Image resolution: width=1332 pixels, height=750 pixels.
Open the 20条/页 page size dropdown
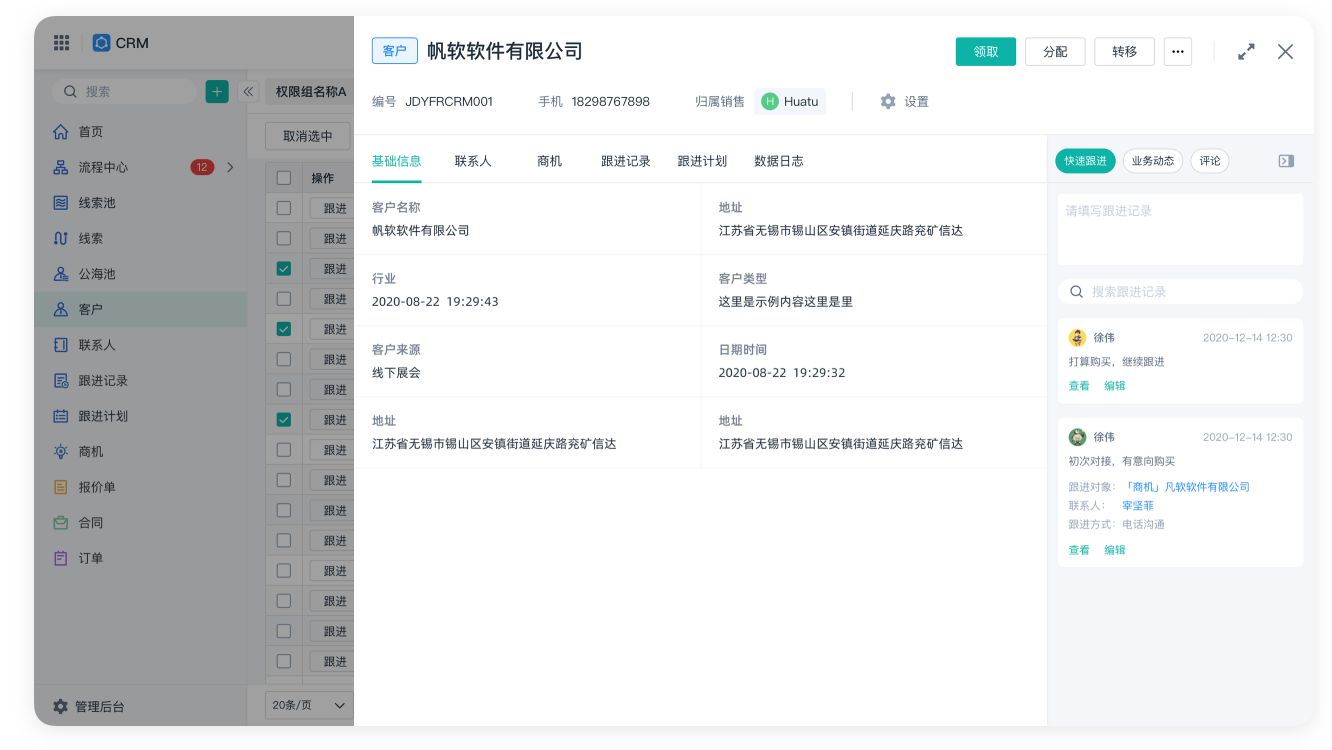(309, 705)
